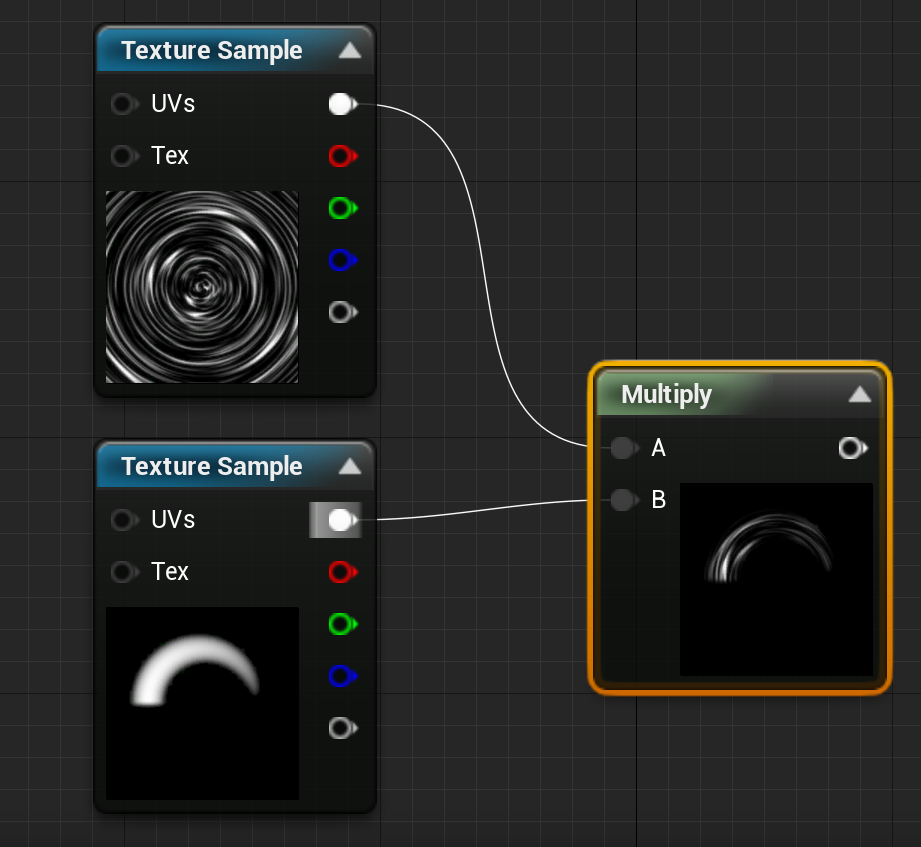921x847 pixels.
Task: Click the UVs input pin on the arc Texture Sample
Action: click(x=125, y=520)
